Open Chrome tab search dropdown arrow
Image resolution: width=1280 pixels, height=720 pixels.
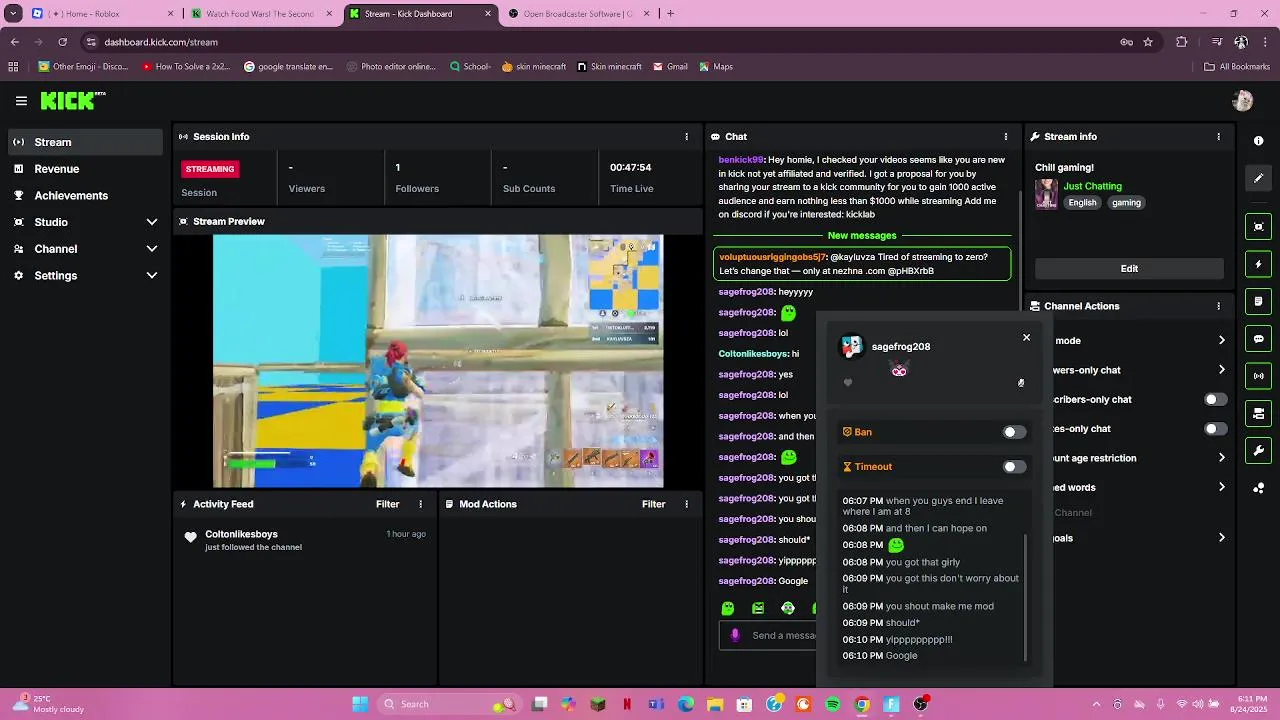click(x=13, y=14)
